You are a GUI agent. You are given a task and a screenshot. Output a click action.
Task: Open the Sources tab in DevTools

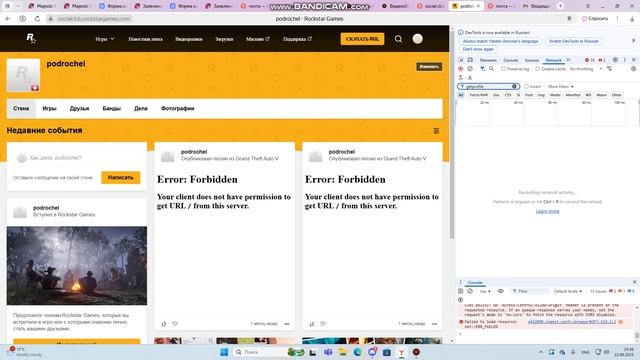tap(531, 60)
